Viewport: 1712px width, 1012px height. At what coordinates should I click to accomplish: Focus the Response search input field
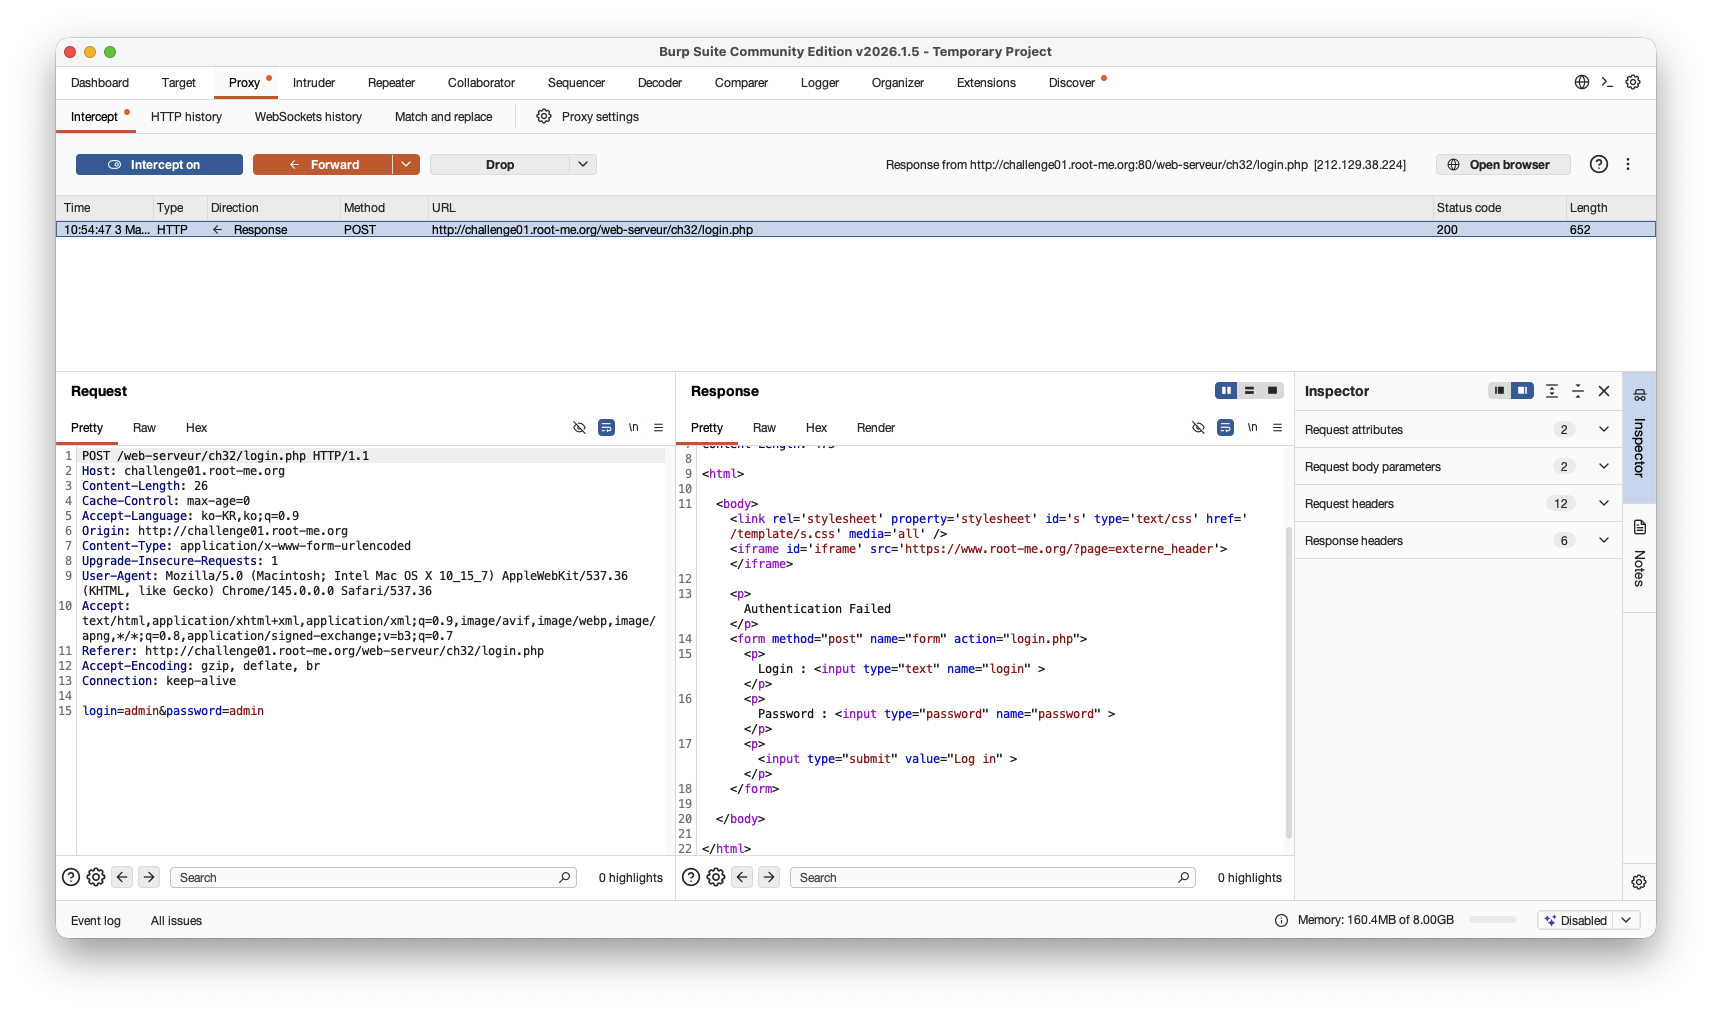tap(992, 877)
